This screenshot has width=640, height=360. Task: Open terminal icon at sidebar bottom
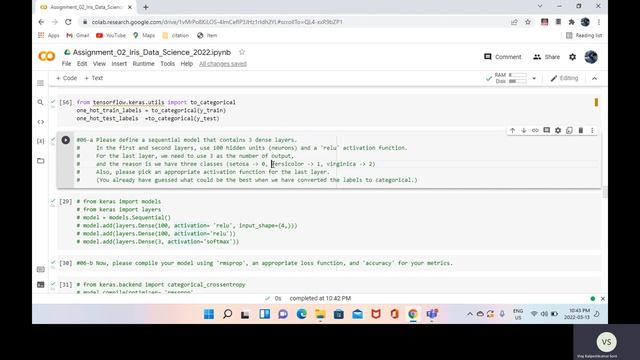(x=40, y=285)
